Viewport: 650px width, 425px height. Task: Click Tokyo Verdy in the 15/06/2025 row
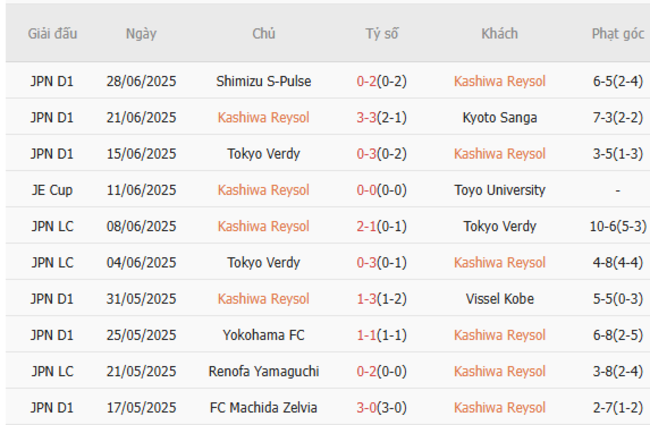pyautogui.click(x=263, y=153)
